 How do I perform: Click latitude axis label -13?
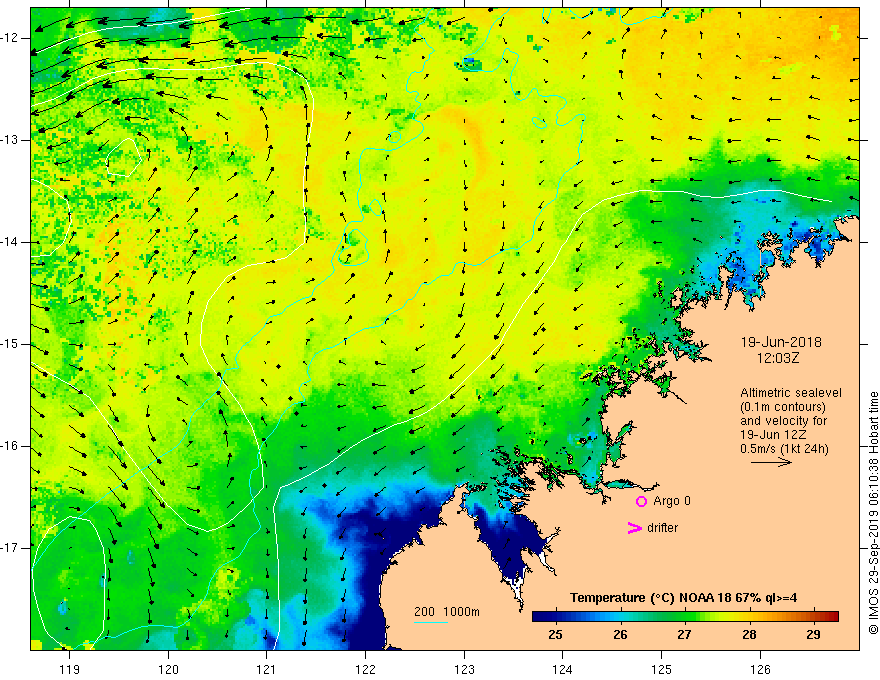pos(10,140)
